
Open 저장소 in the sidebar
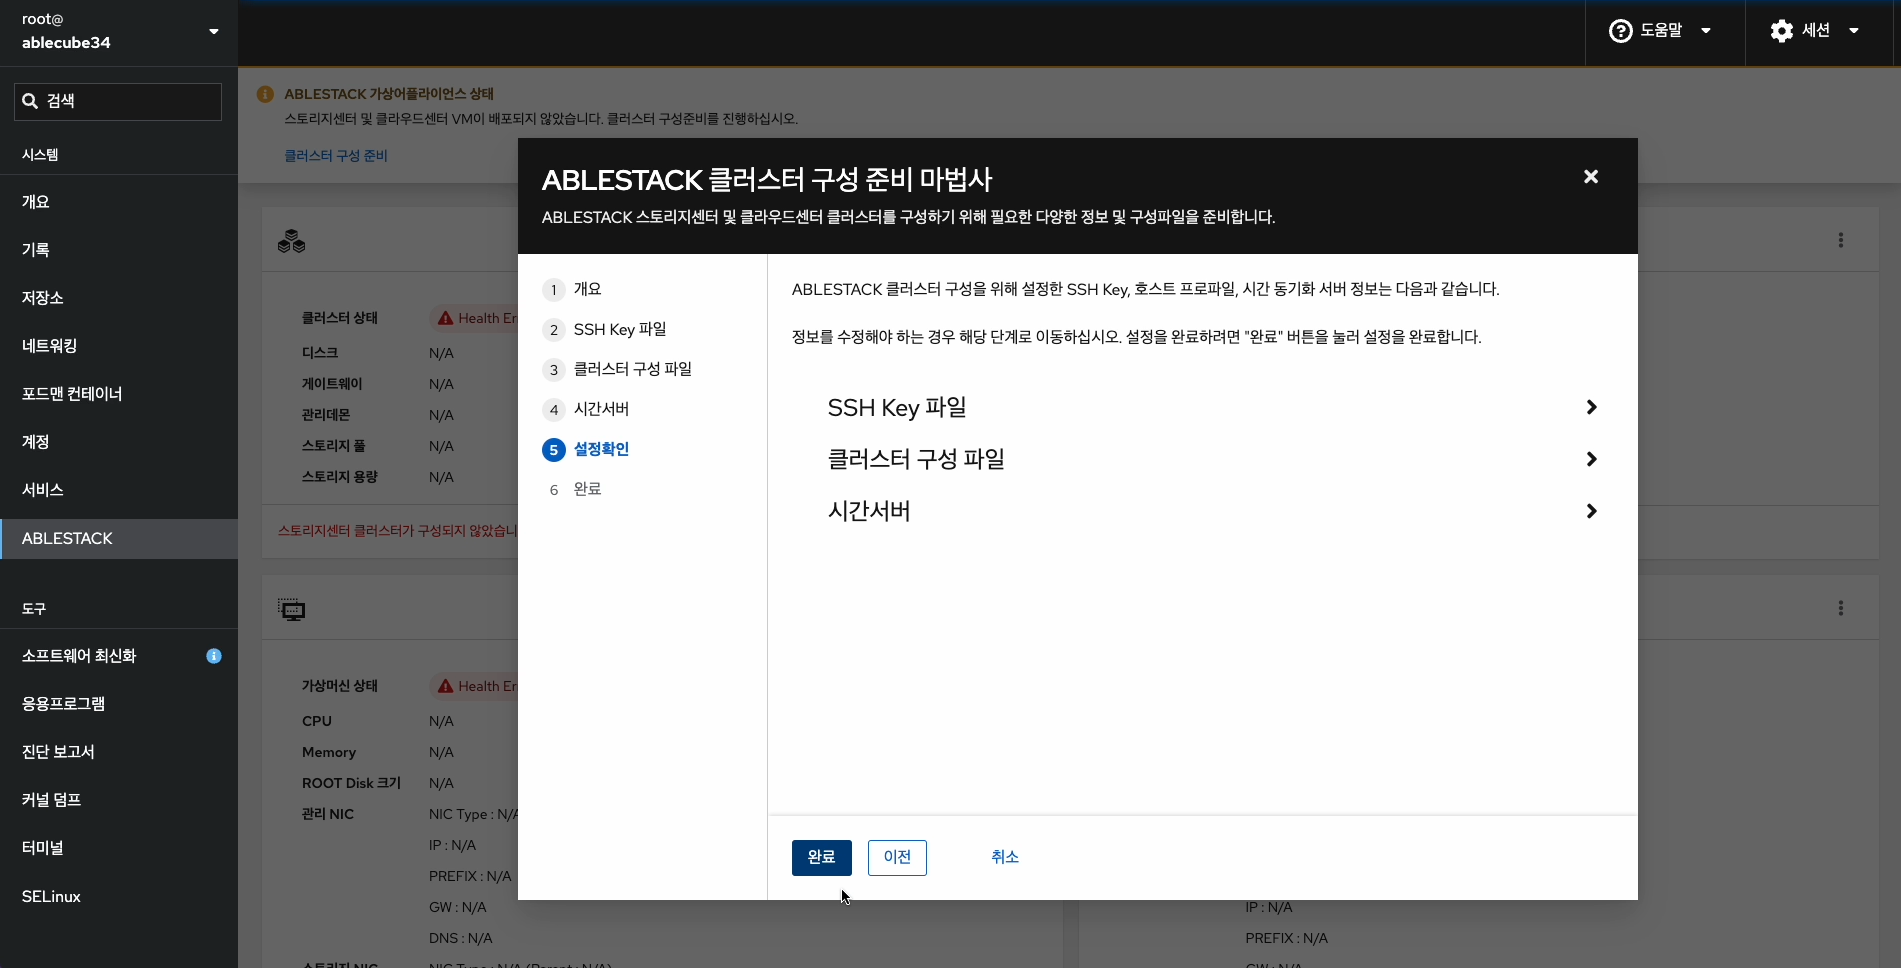point(119,298)
